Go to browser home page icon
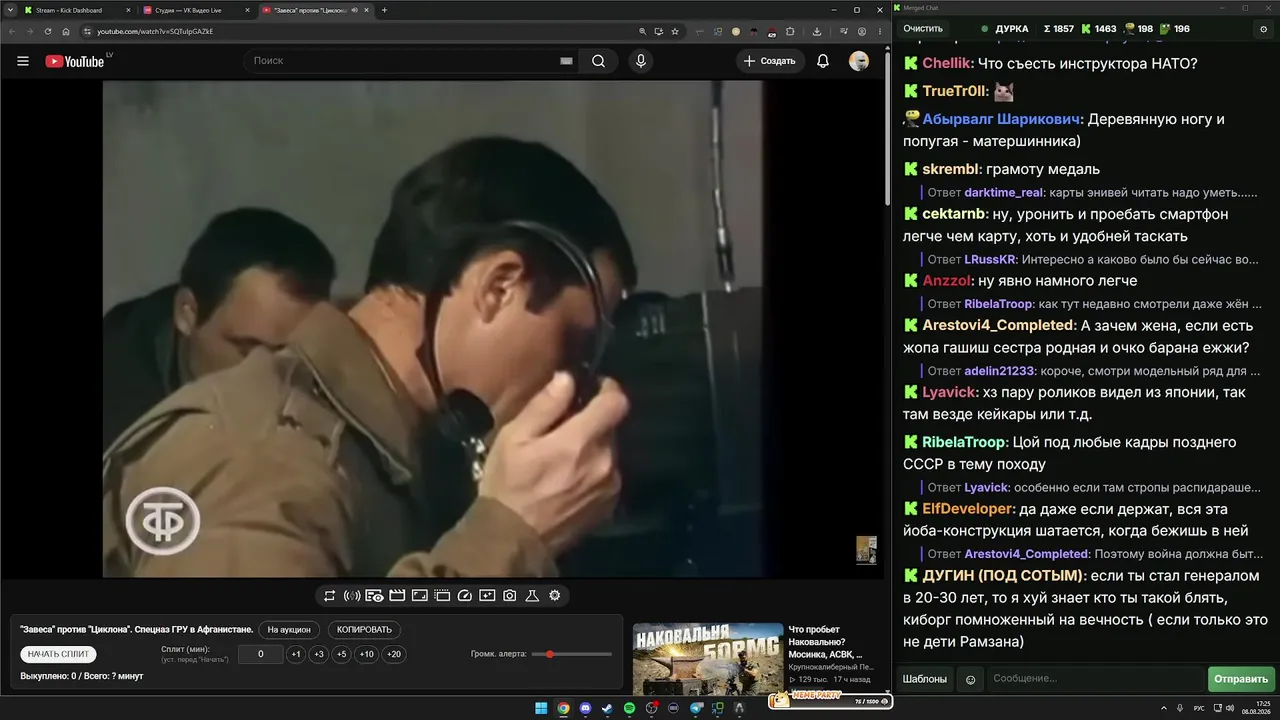This screenshot has width=1280, height=720. 66,31
